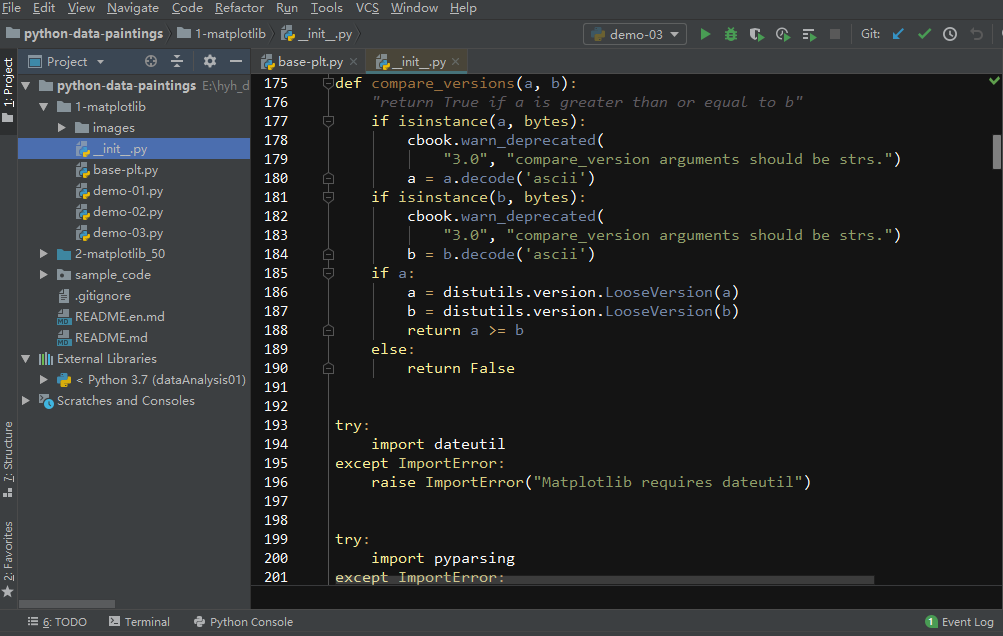Expand the sample_code folder
Screen dimensions: 1003x636
[43, 274]
